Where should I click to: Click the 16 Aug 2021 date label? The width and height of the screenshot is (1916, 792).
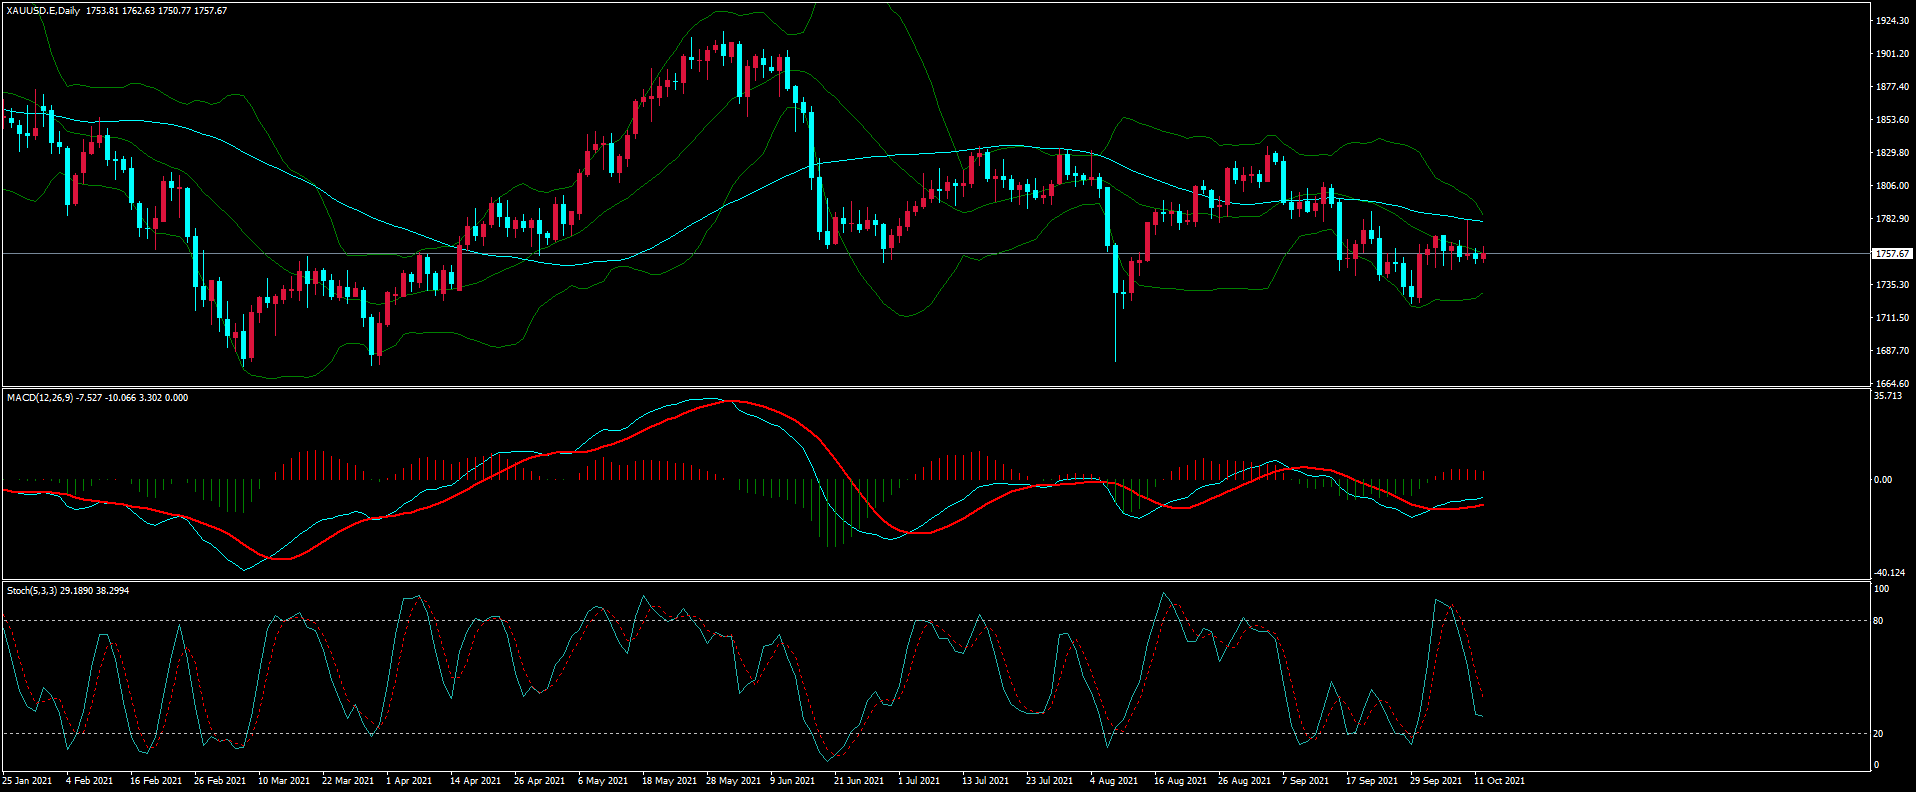click(1180, 781)
